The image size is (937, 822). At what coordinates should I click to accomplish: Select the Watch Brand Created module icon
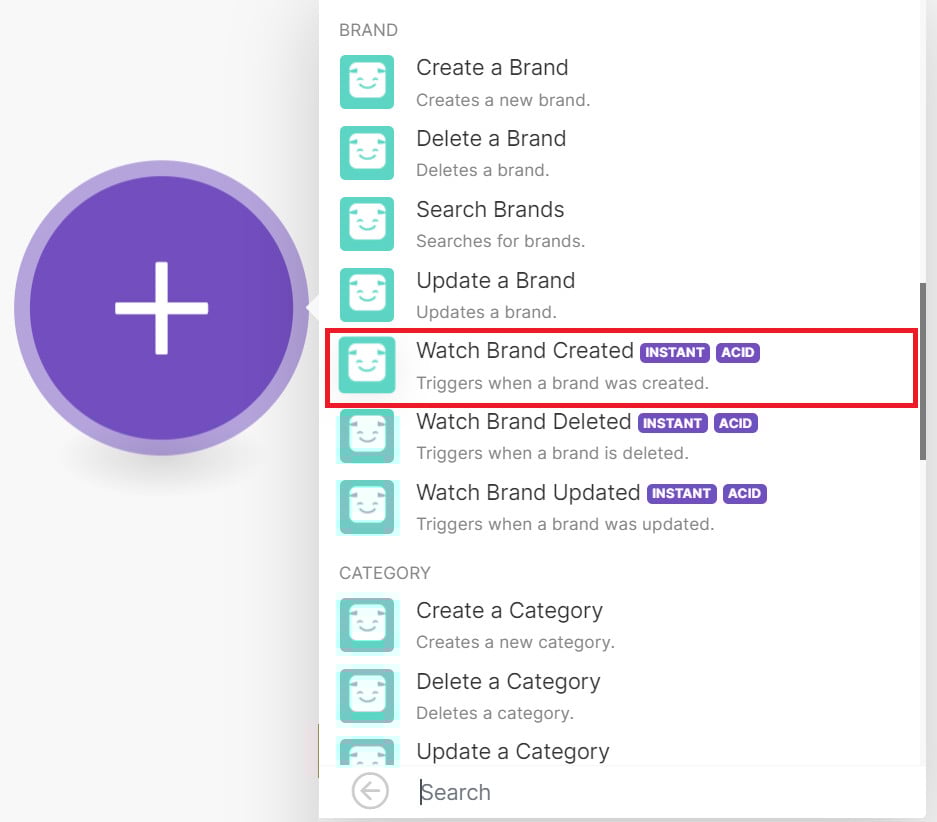(x=367, y=365)
